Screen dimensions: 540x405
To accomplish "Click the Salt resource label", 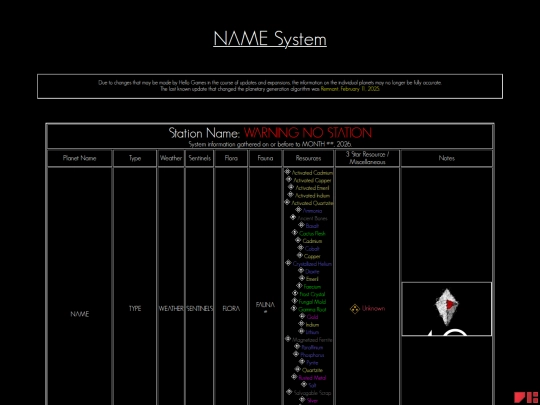I will (x=312, y=385).
